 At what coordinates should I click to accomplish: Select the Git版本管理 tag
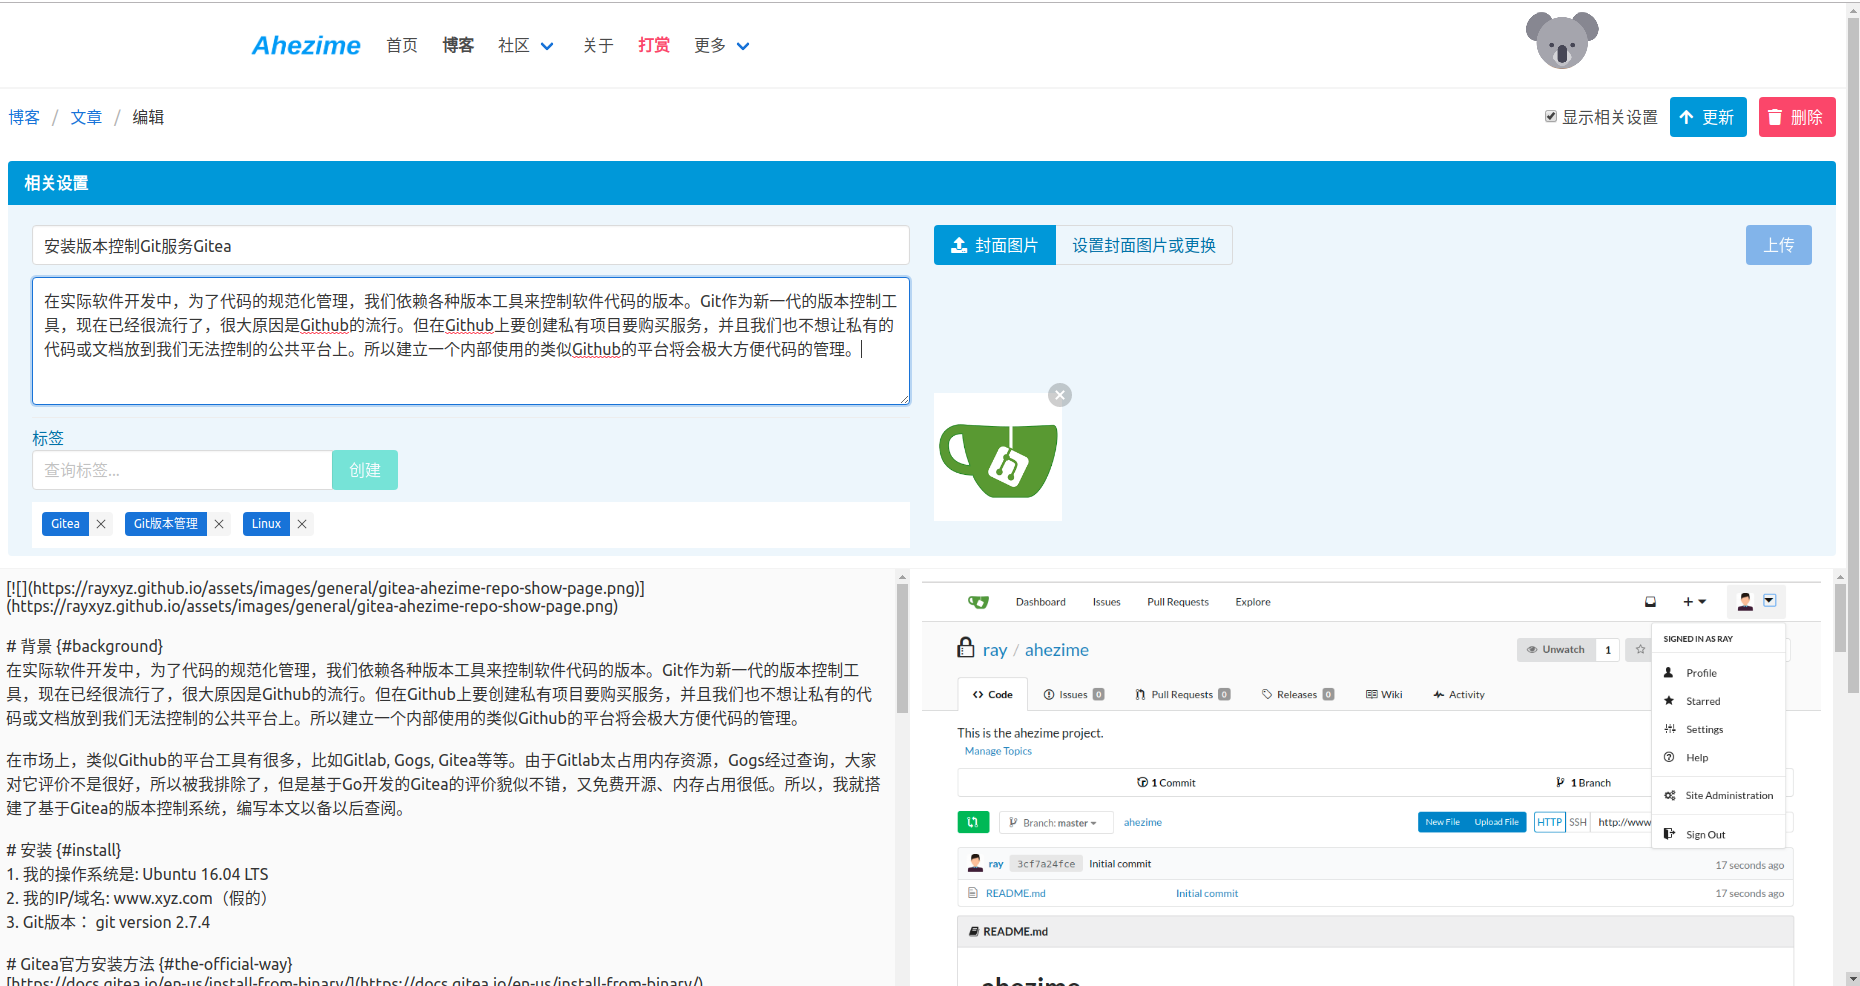tap(166, 524)
